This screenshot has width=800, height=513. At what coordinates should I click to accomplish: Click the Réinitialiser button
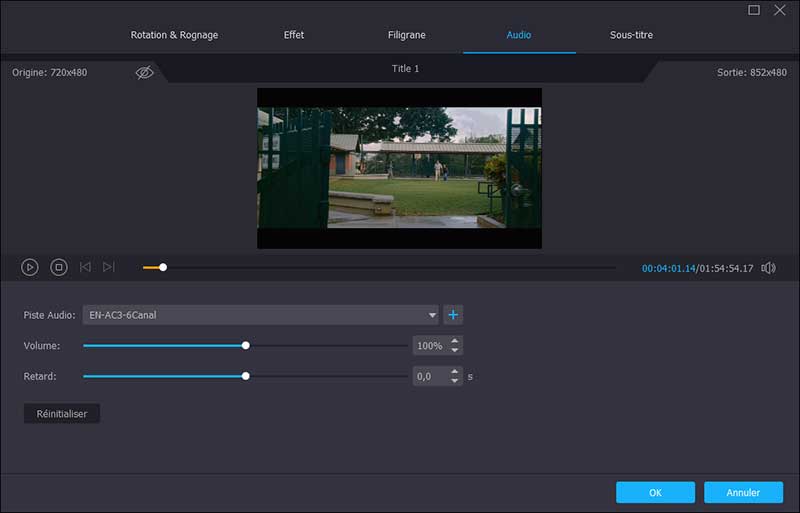click(x=62, y=413)
